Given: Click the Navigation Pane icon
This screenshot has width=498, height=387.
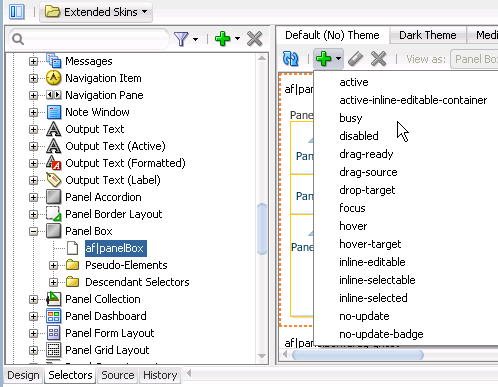Looking at the screenshot, I should click(53, 95).
